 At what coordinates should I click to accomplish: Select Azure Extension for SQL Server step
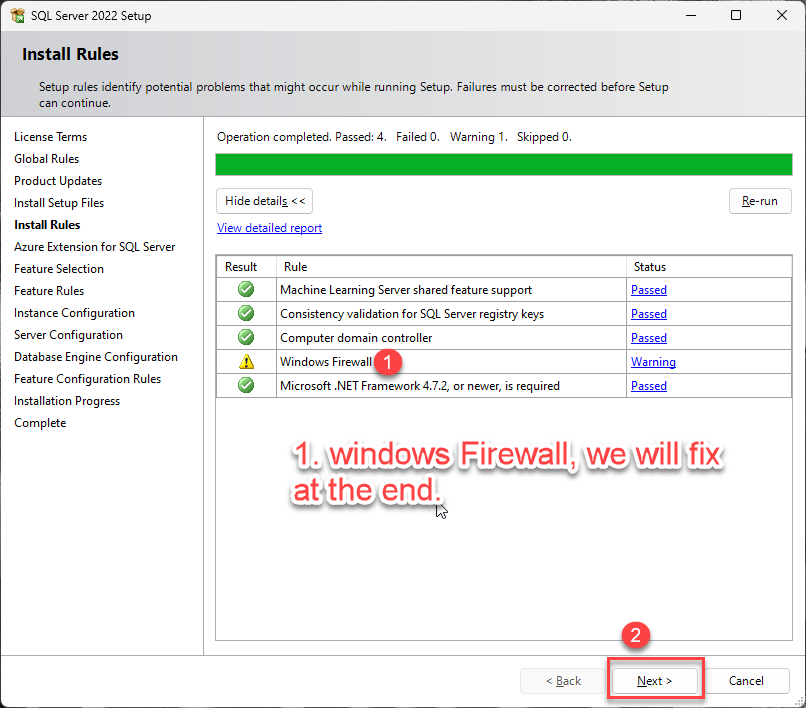pos(94,247)
